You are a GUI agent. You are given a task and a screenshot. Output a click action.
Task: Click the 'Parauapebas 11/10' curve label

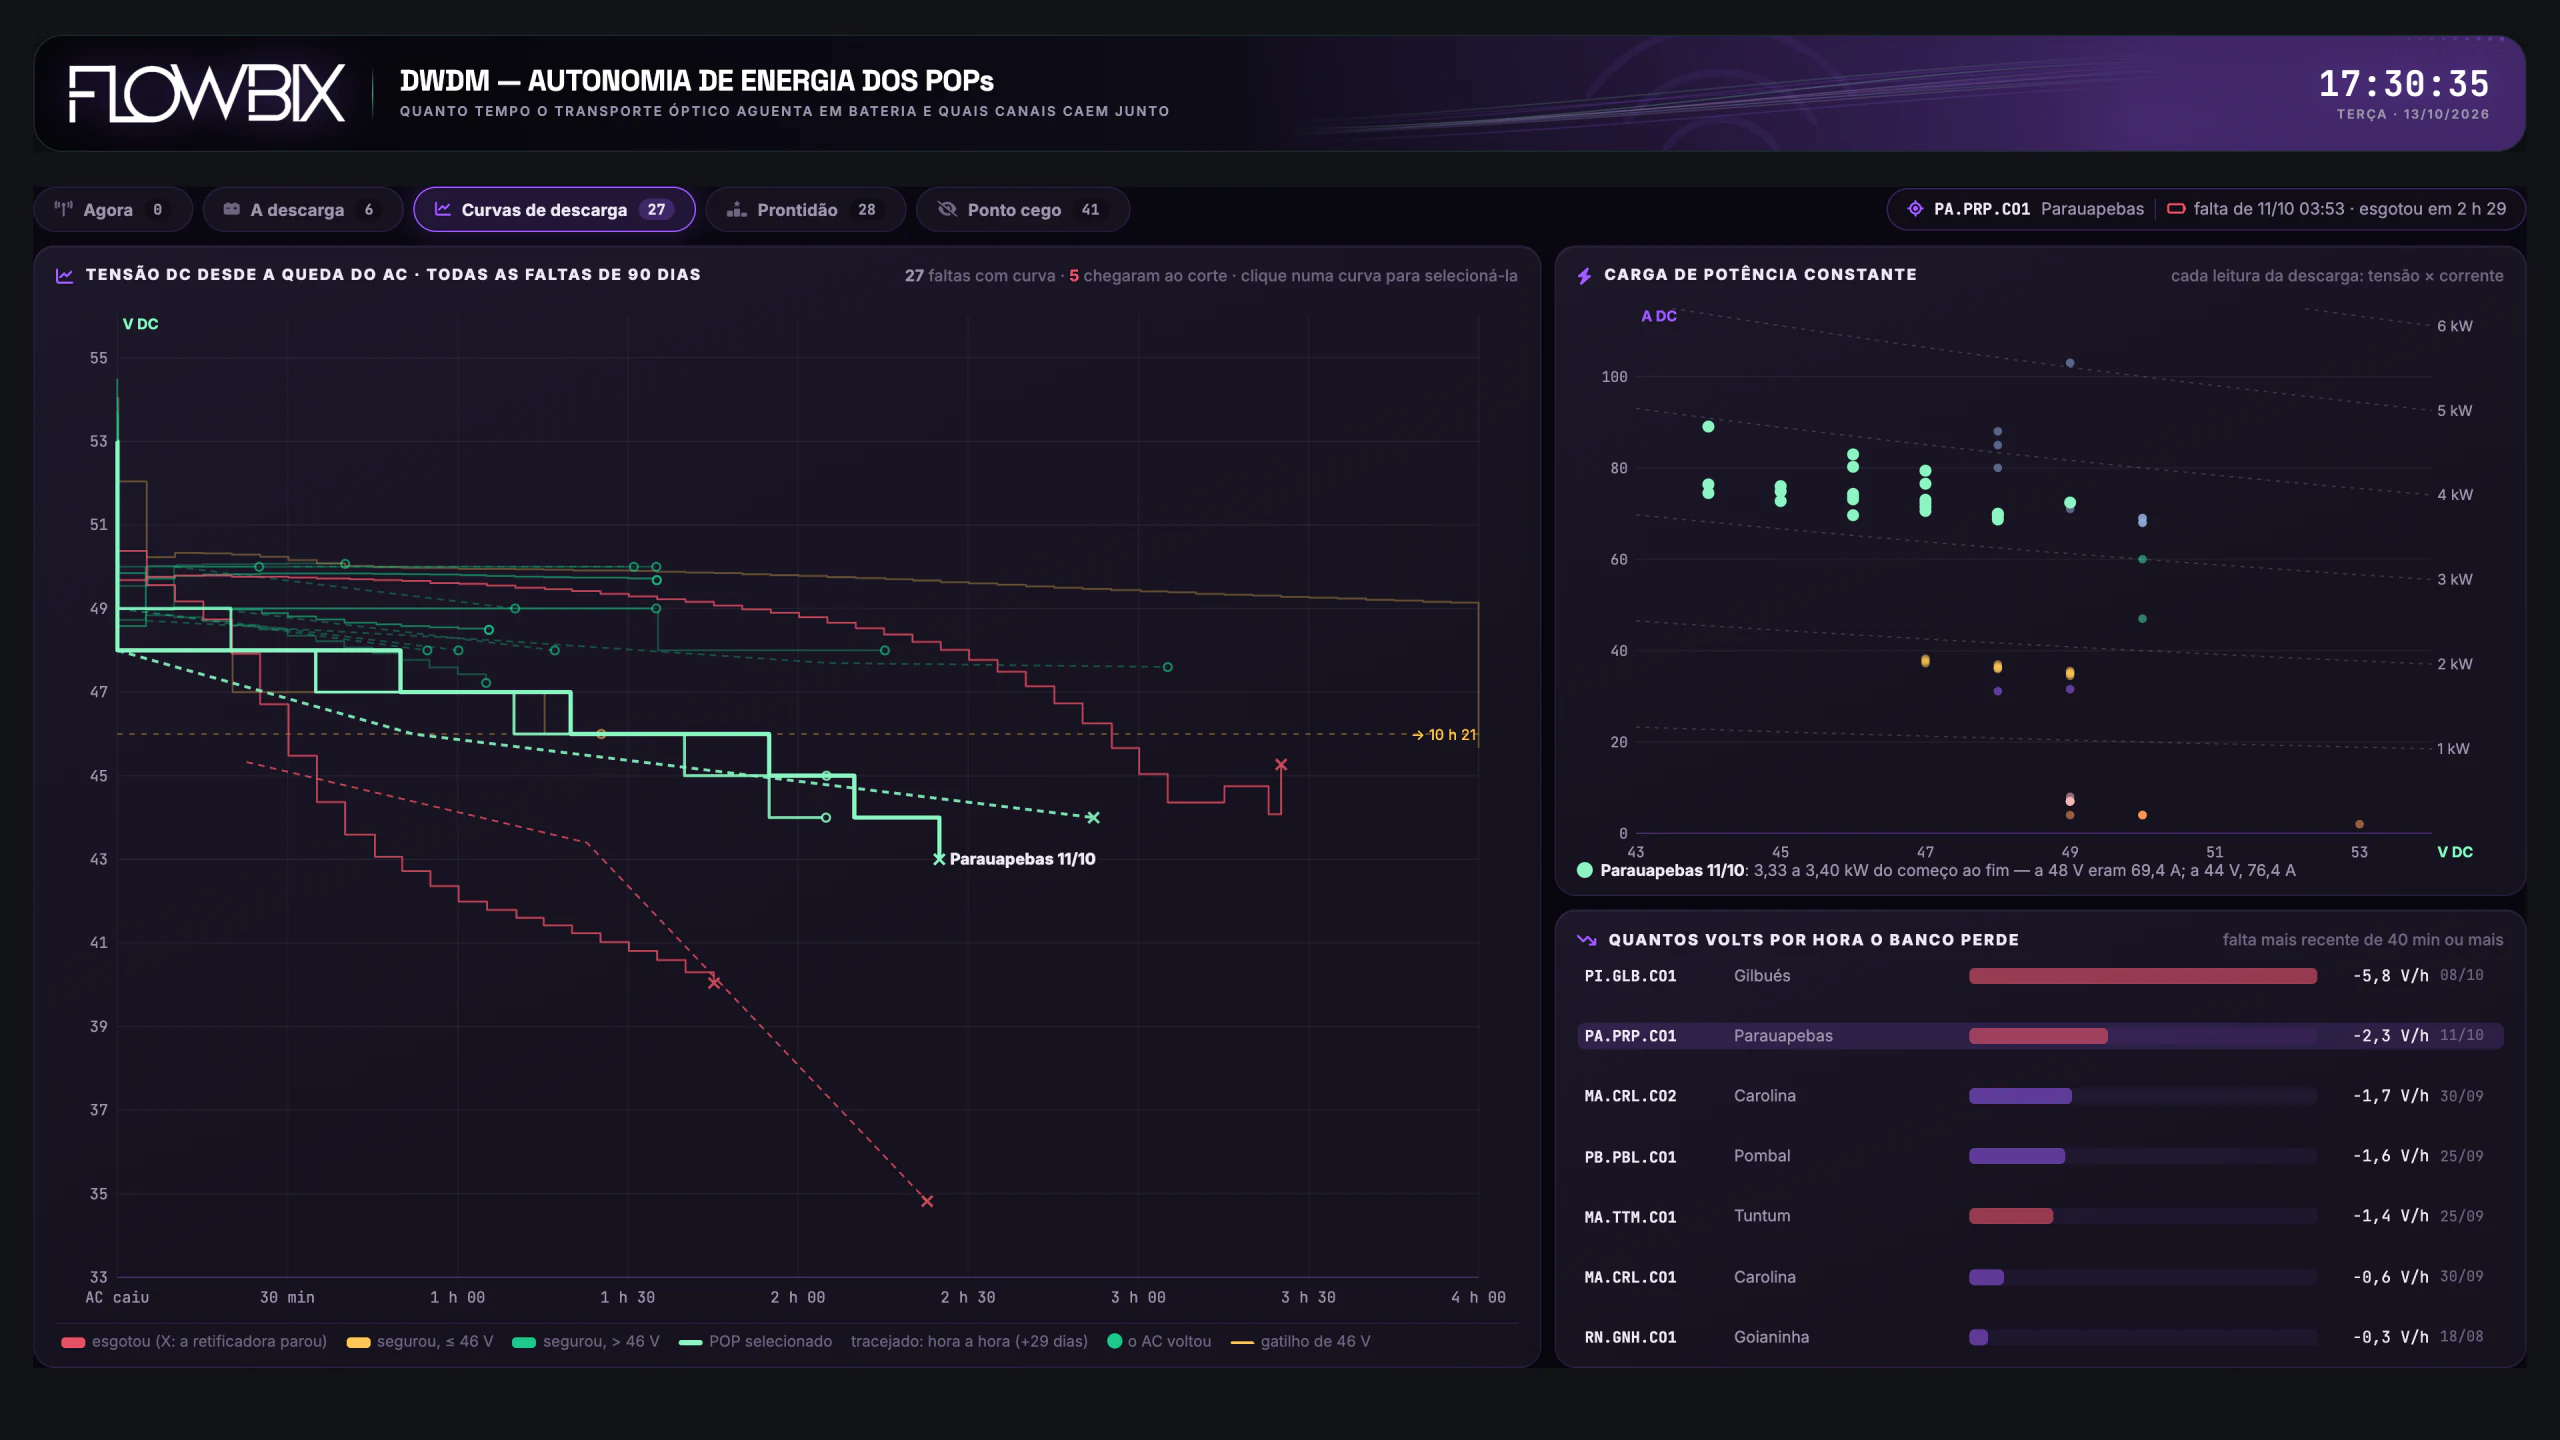click(1022, 859)
